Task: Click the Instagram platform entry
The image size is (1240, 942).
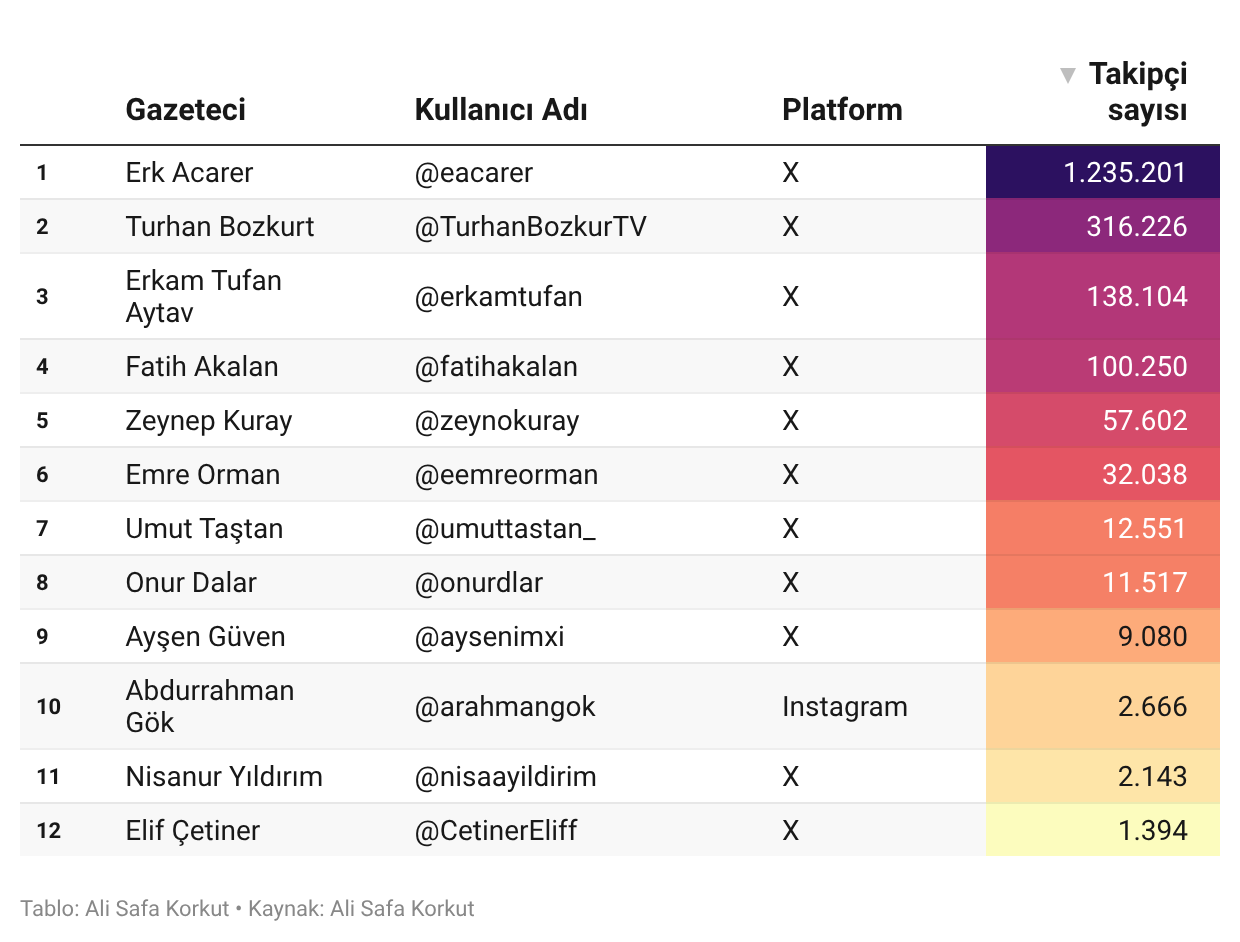Action: [x=845, y=707]
